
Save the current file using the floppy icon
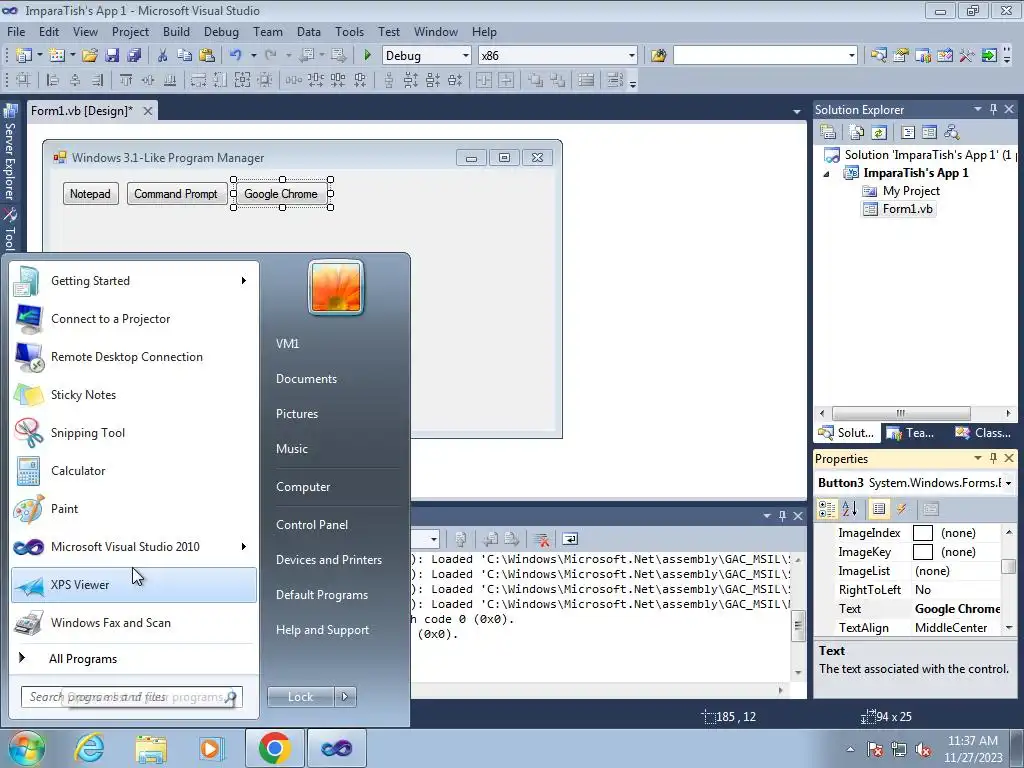point(112,56)
